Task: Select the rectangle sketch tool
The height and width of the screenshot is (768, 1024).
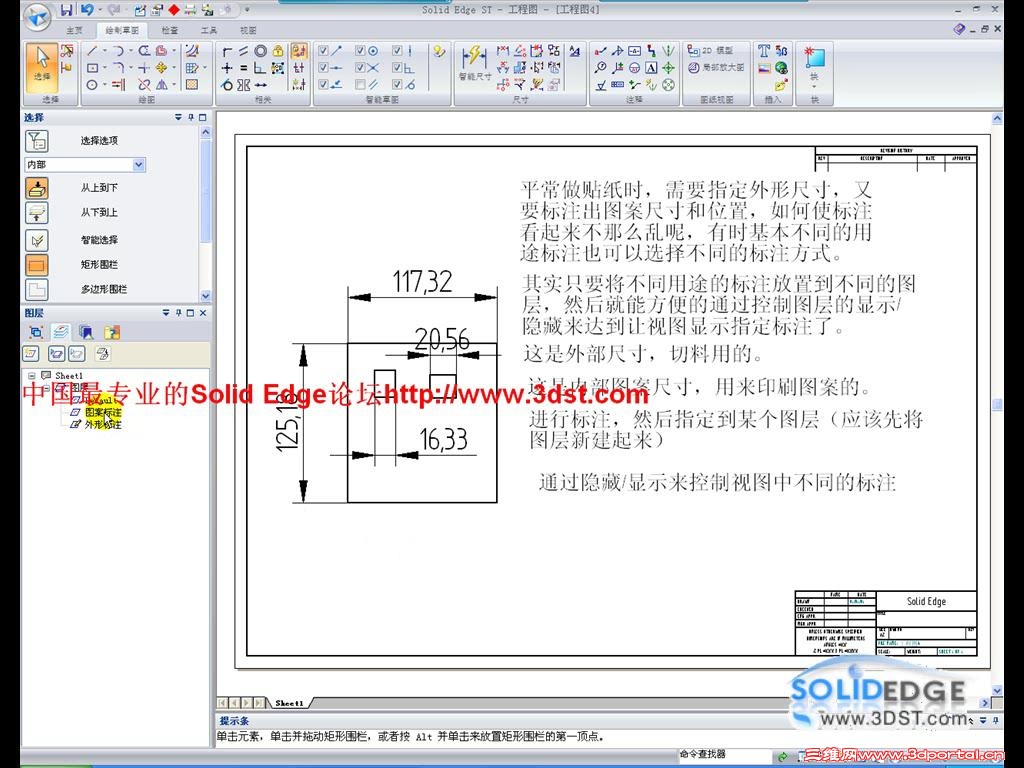Action: tap(93, 67)
